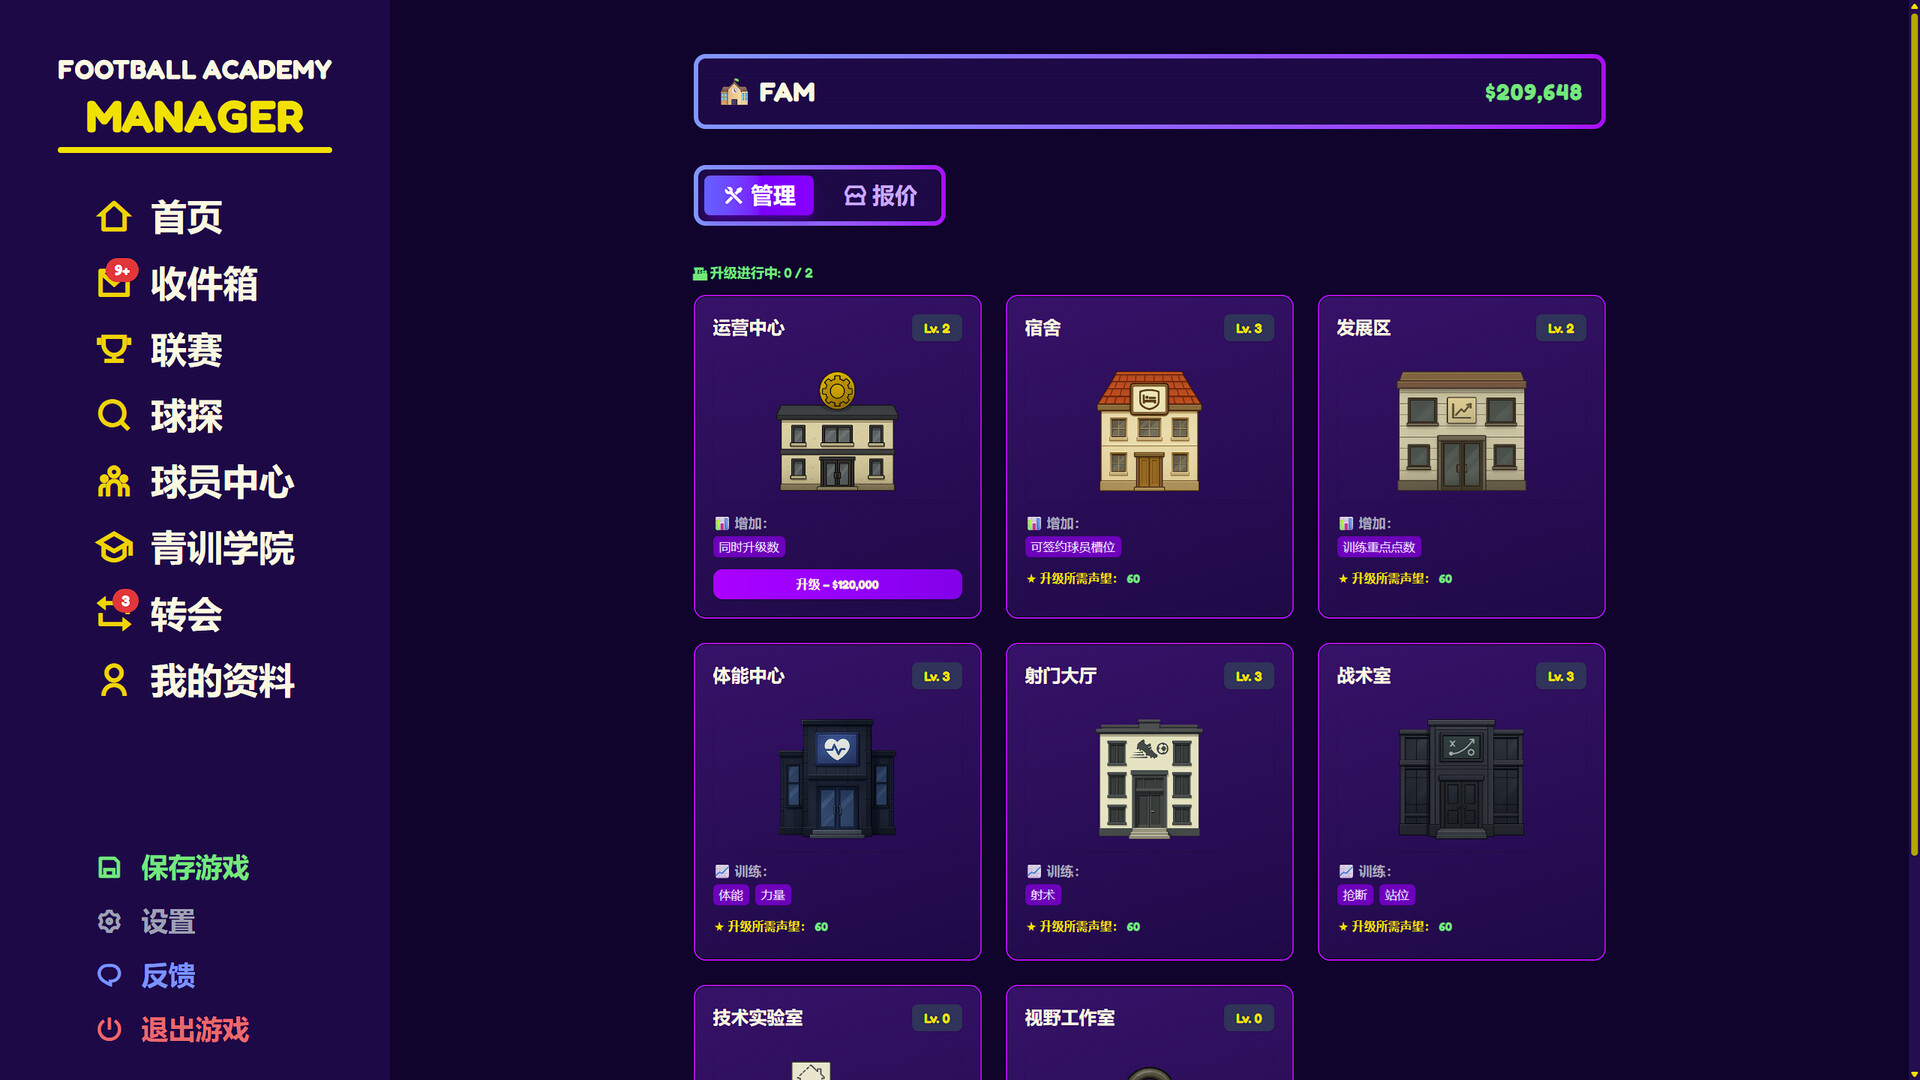Open the 首页 home icon
Image resolution: width=1920 pixels, height=1080 pixels.
point(114,217)
